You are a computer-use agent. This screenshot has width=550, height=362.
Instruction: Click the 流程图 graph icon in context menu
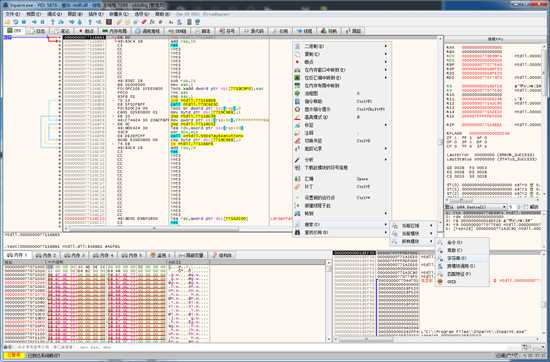[x=297, y=93]
